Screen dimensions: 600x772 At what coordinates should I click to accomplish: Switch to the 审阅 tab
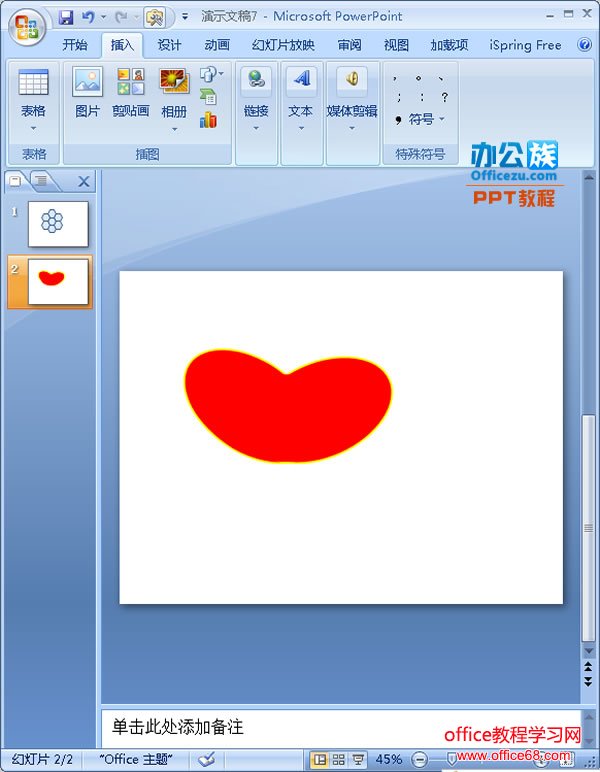(x=349, y=45)
